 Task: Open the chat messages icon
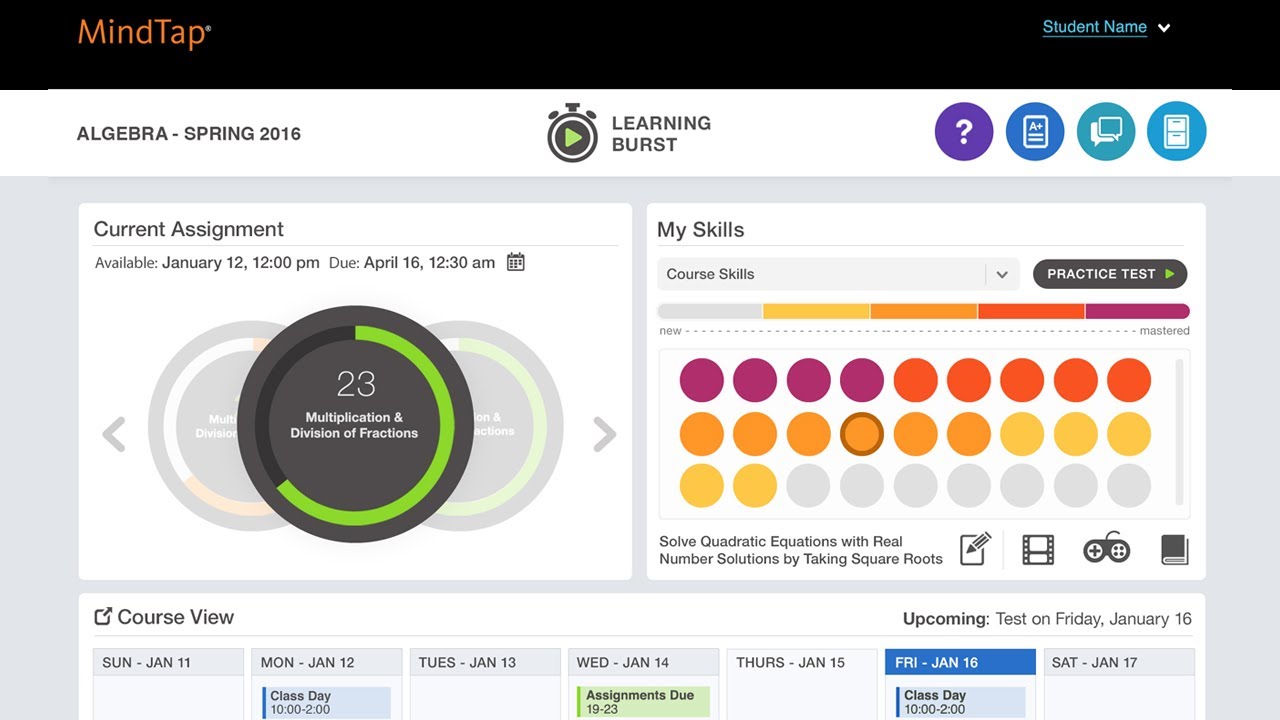tap(1106, 132)
